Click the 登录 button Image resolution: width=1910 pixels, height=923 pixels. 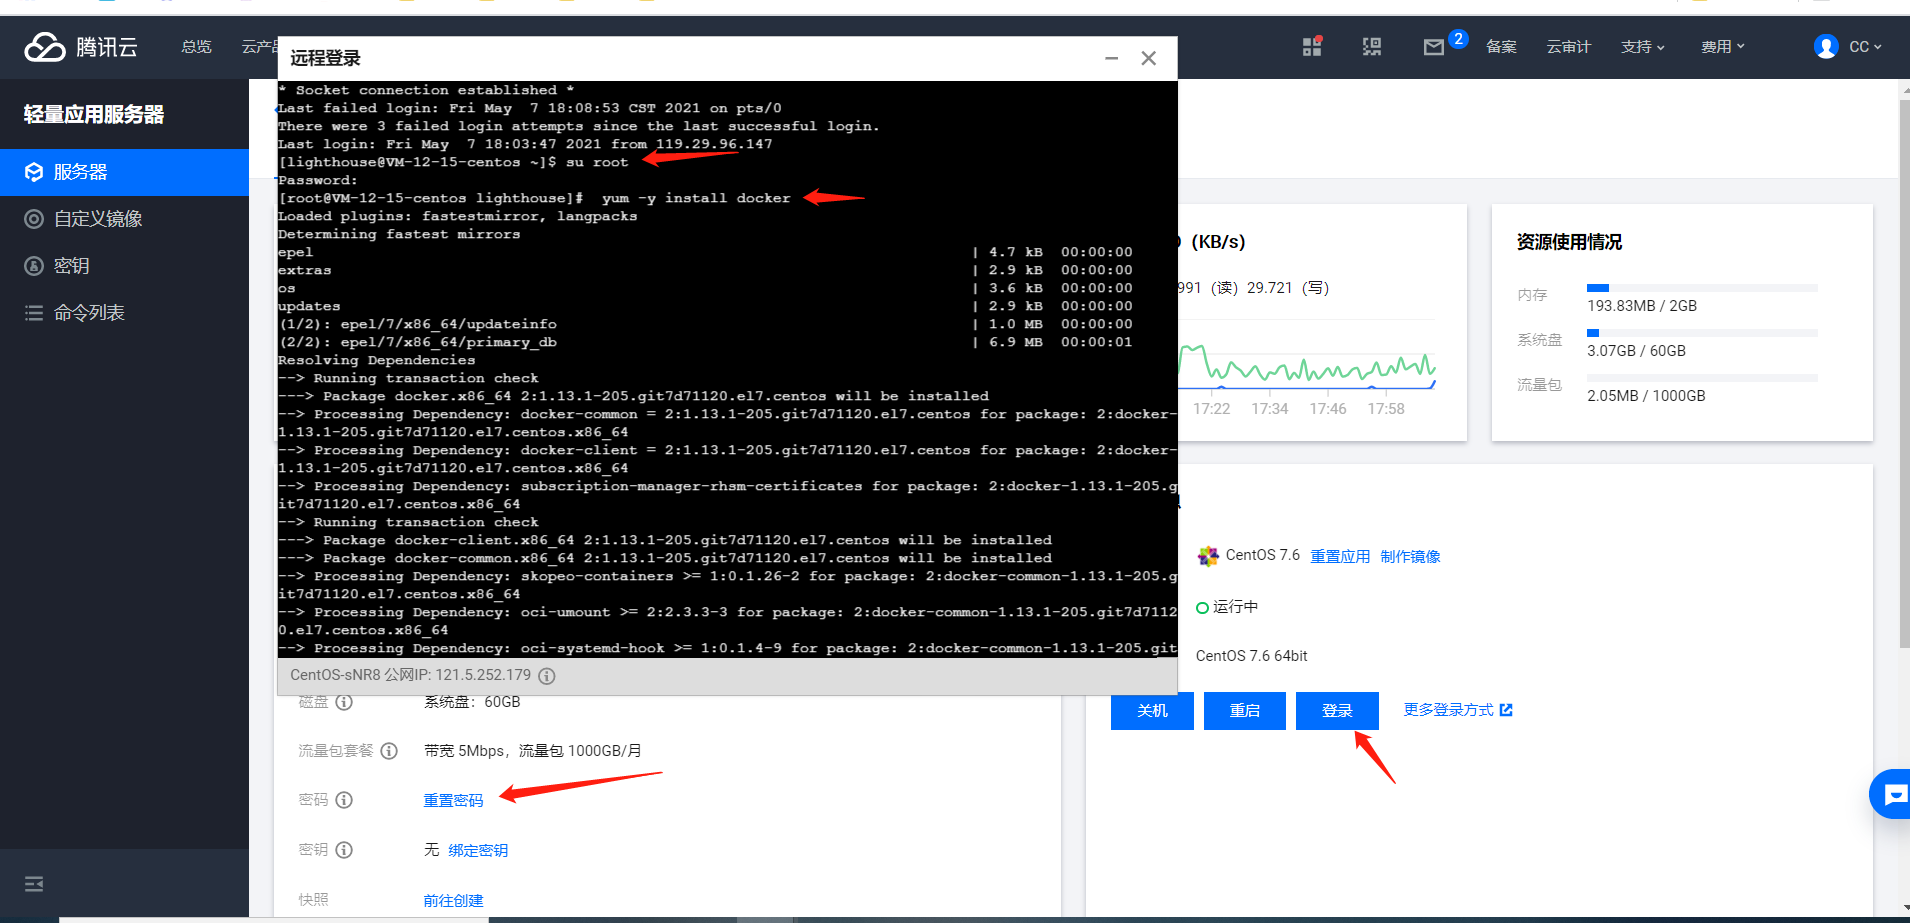click(x=1337, y=711)
